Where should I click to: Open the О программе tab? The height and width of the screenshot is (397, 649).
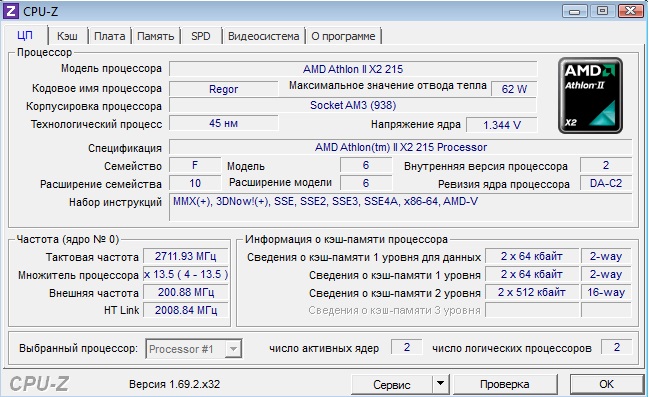click(343, 36)
